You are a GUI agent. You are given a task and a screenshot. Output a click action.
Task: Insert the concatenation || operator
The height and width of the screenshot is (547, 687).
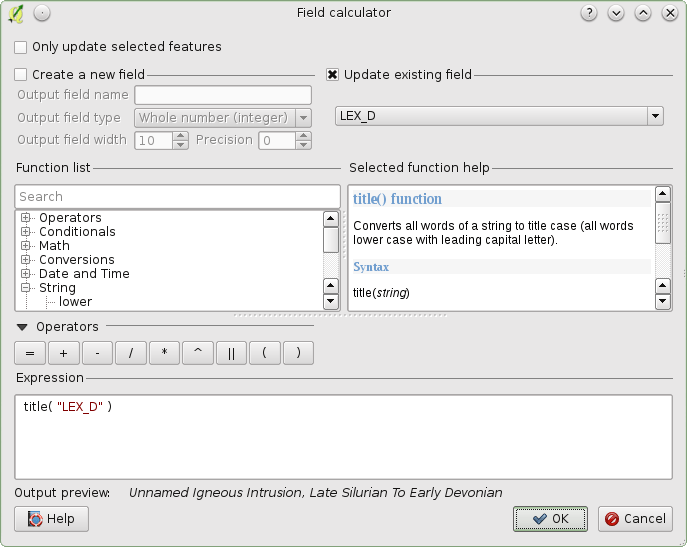click(x=231, y=353)
